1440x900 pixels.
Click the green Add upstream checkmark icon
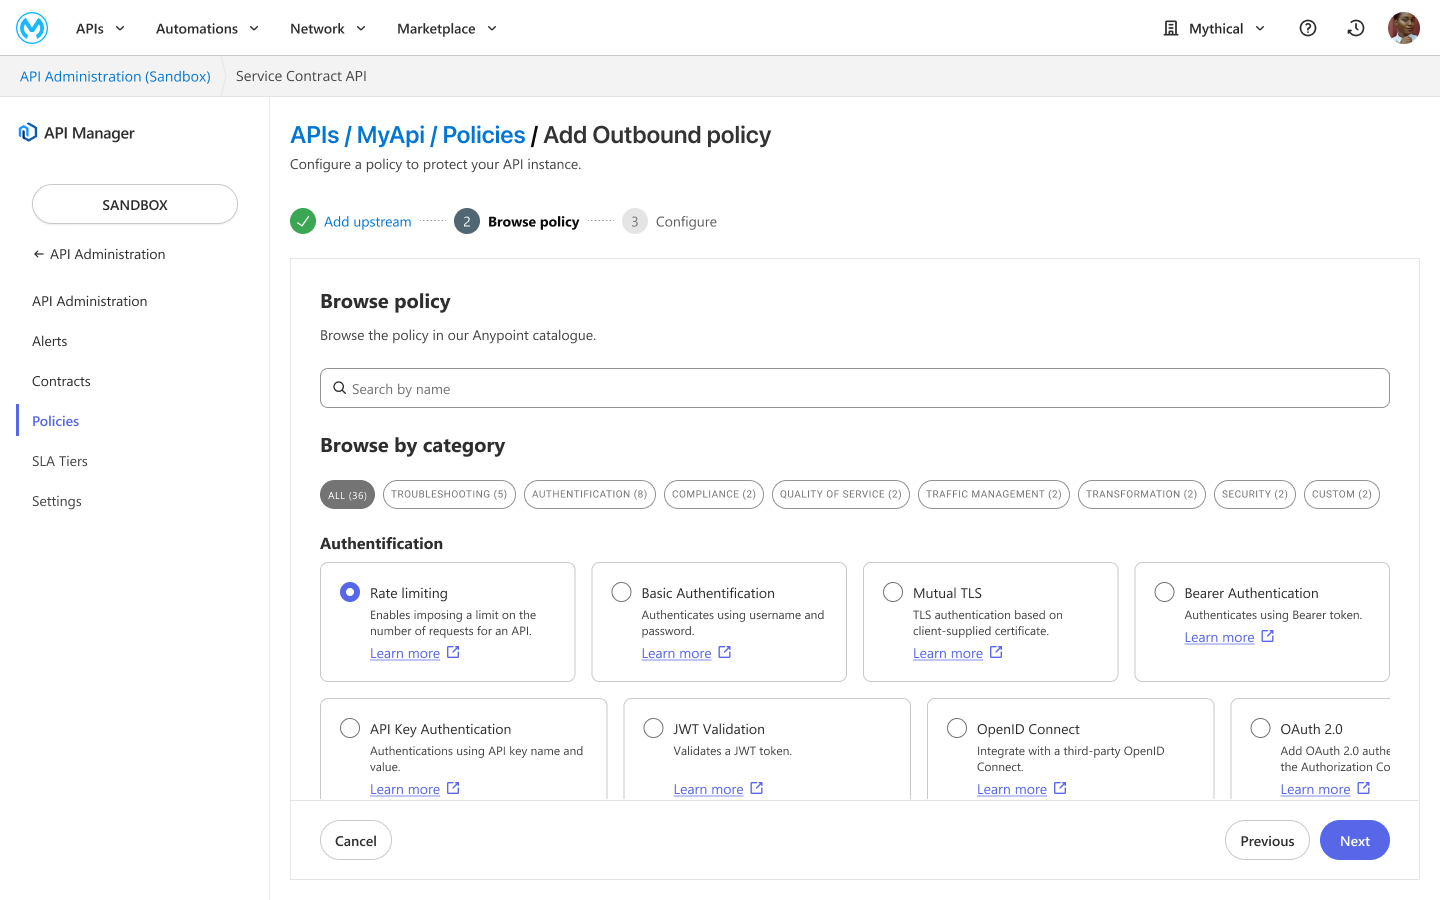(x=303, y=221)
